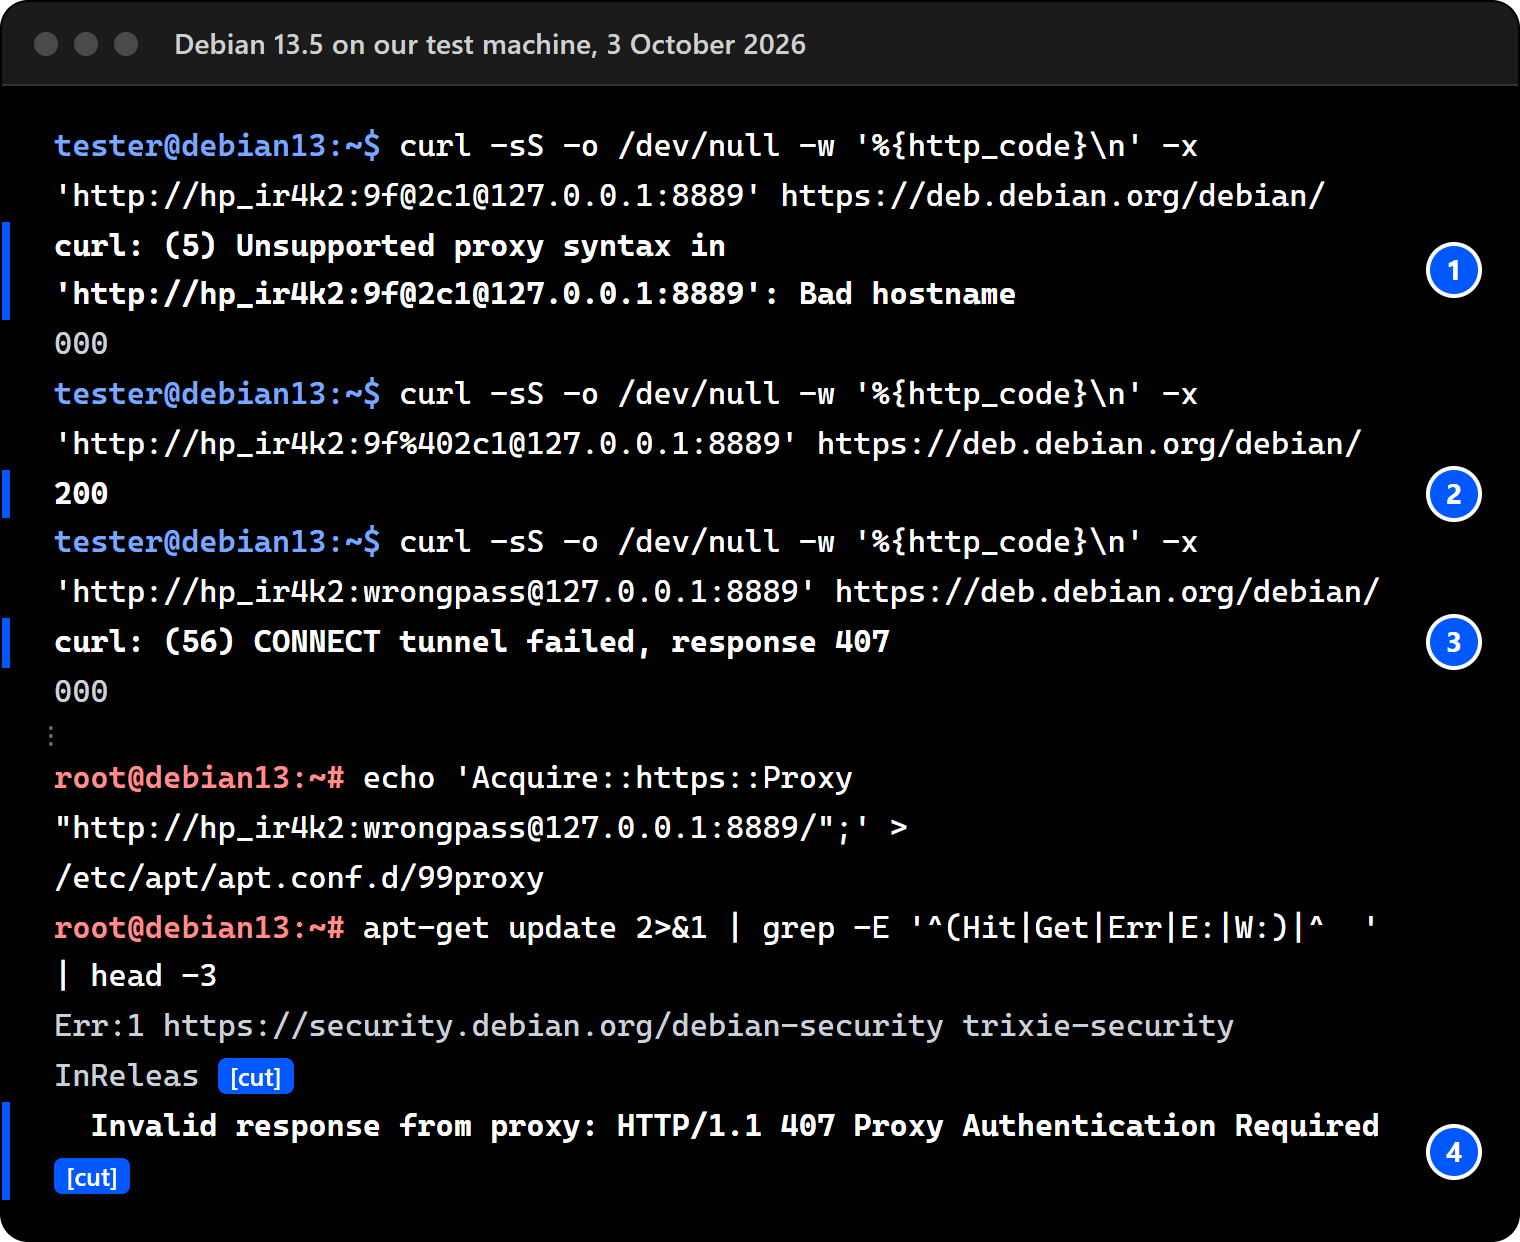Click the third maximize window dot
1520x1242 pixels.
[126, 44]
